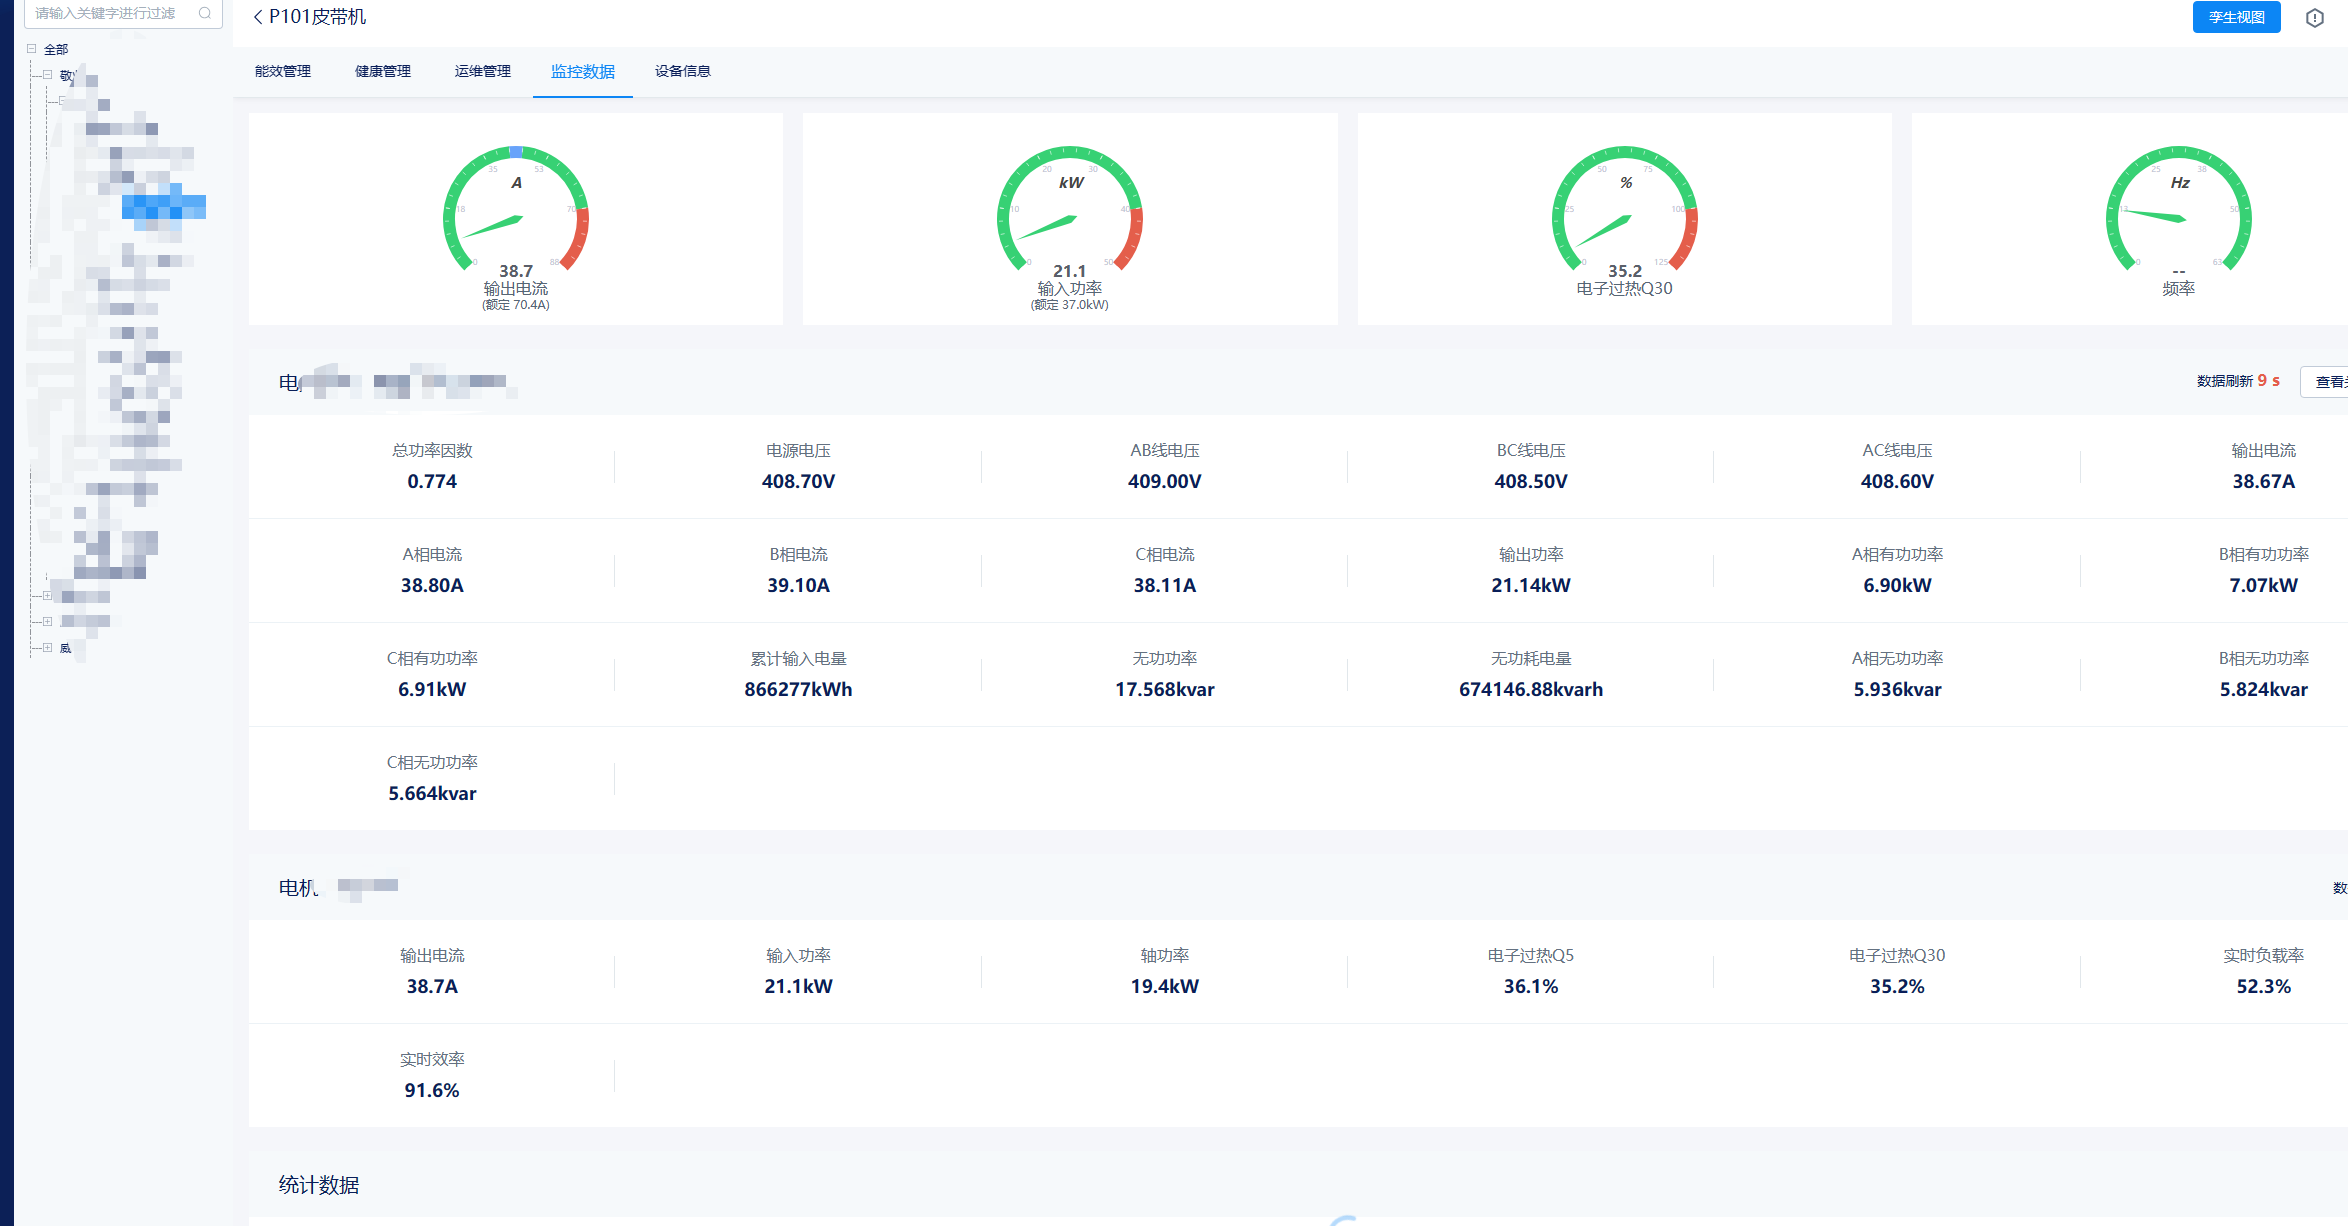Click the B相有功功率 value 7.07kW
Viewport: 2348px width, 1226px height.
point(2264,585)
